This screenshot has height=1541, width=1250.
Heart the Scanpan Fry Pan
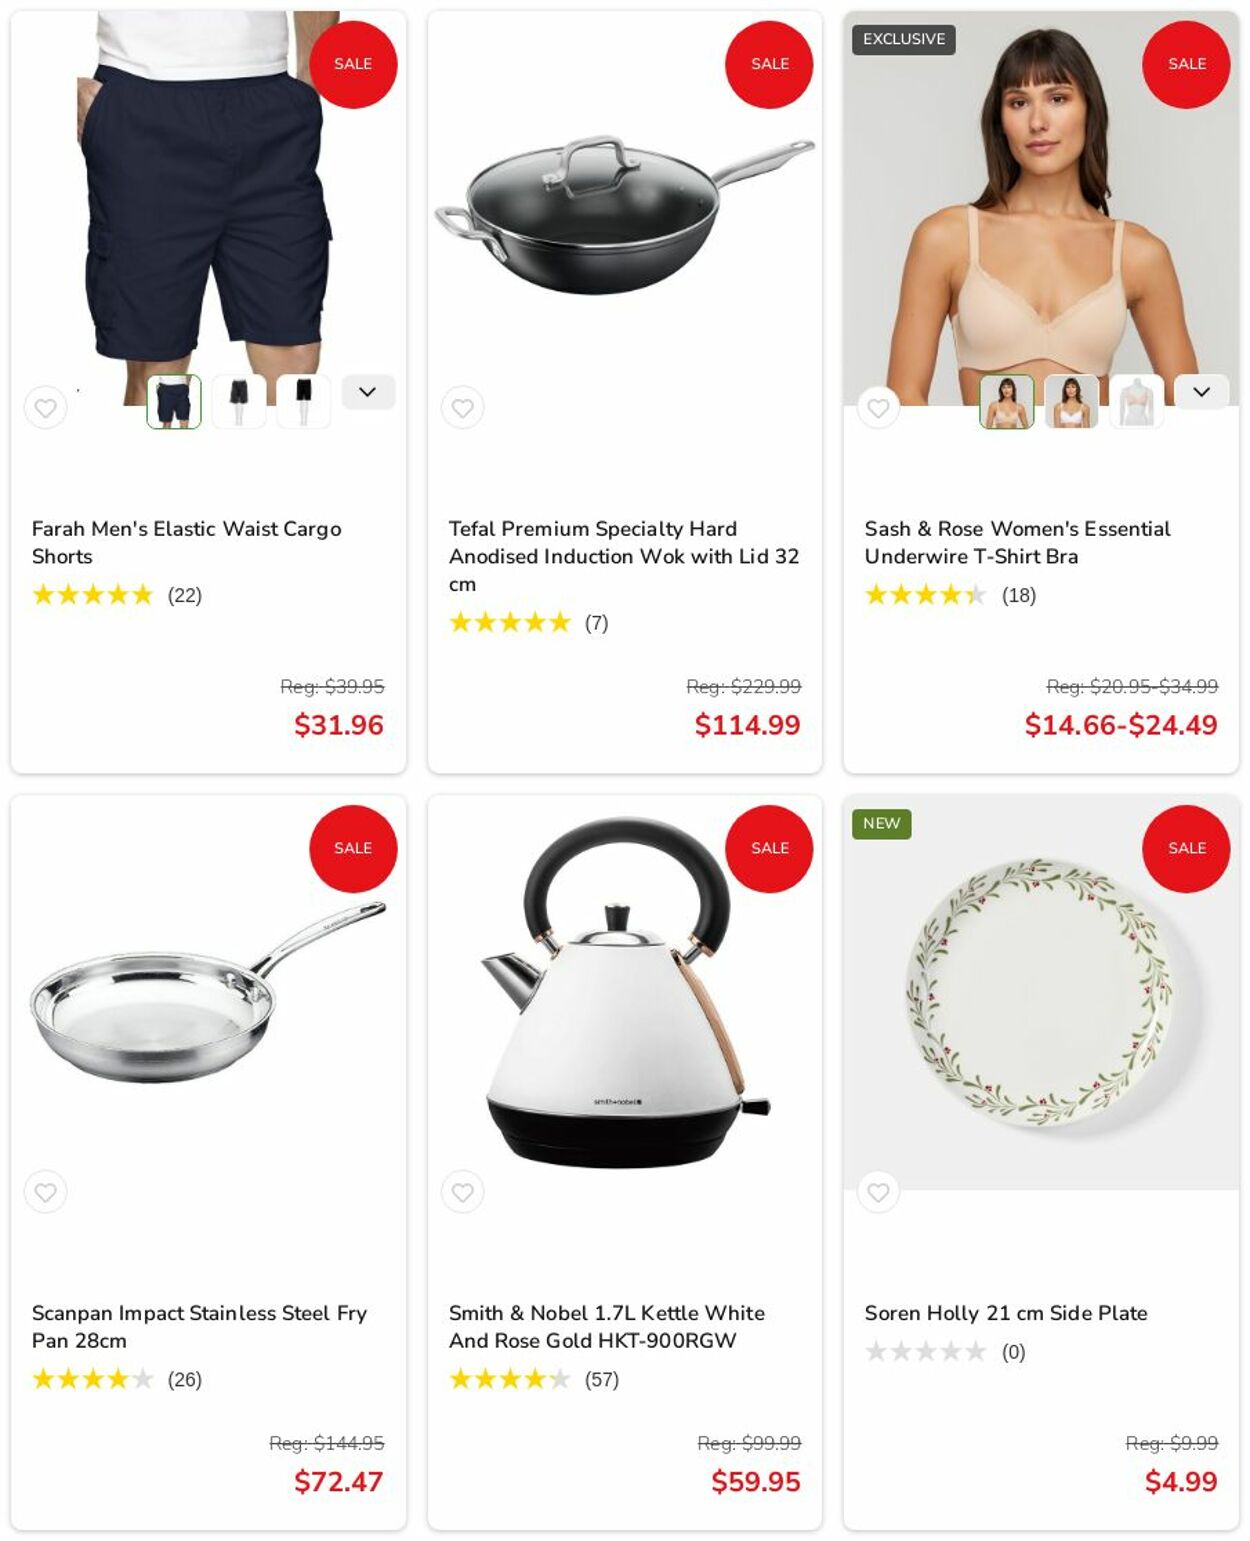pyautogui.click(x=45, y=1192)
